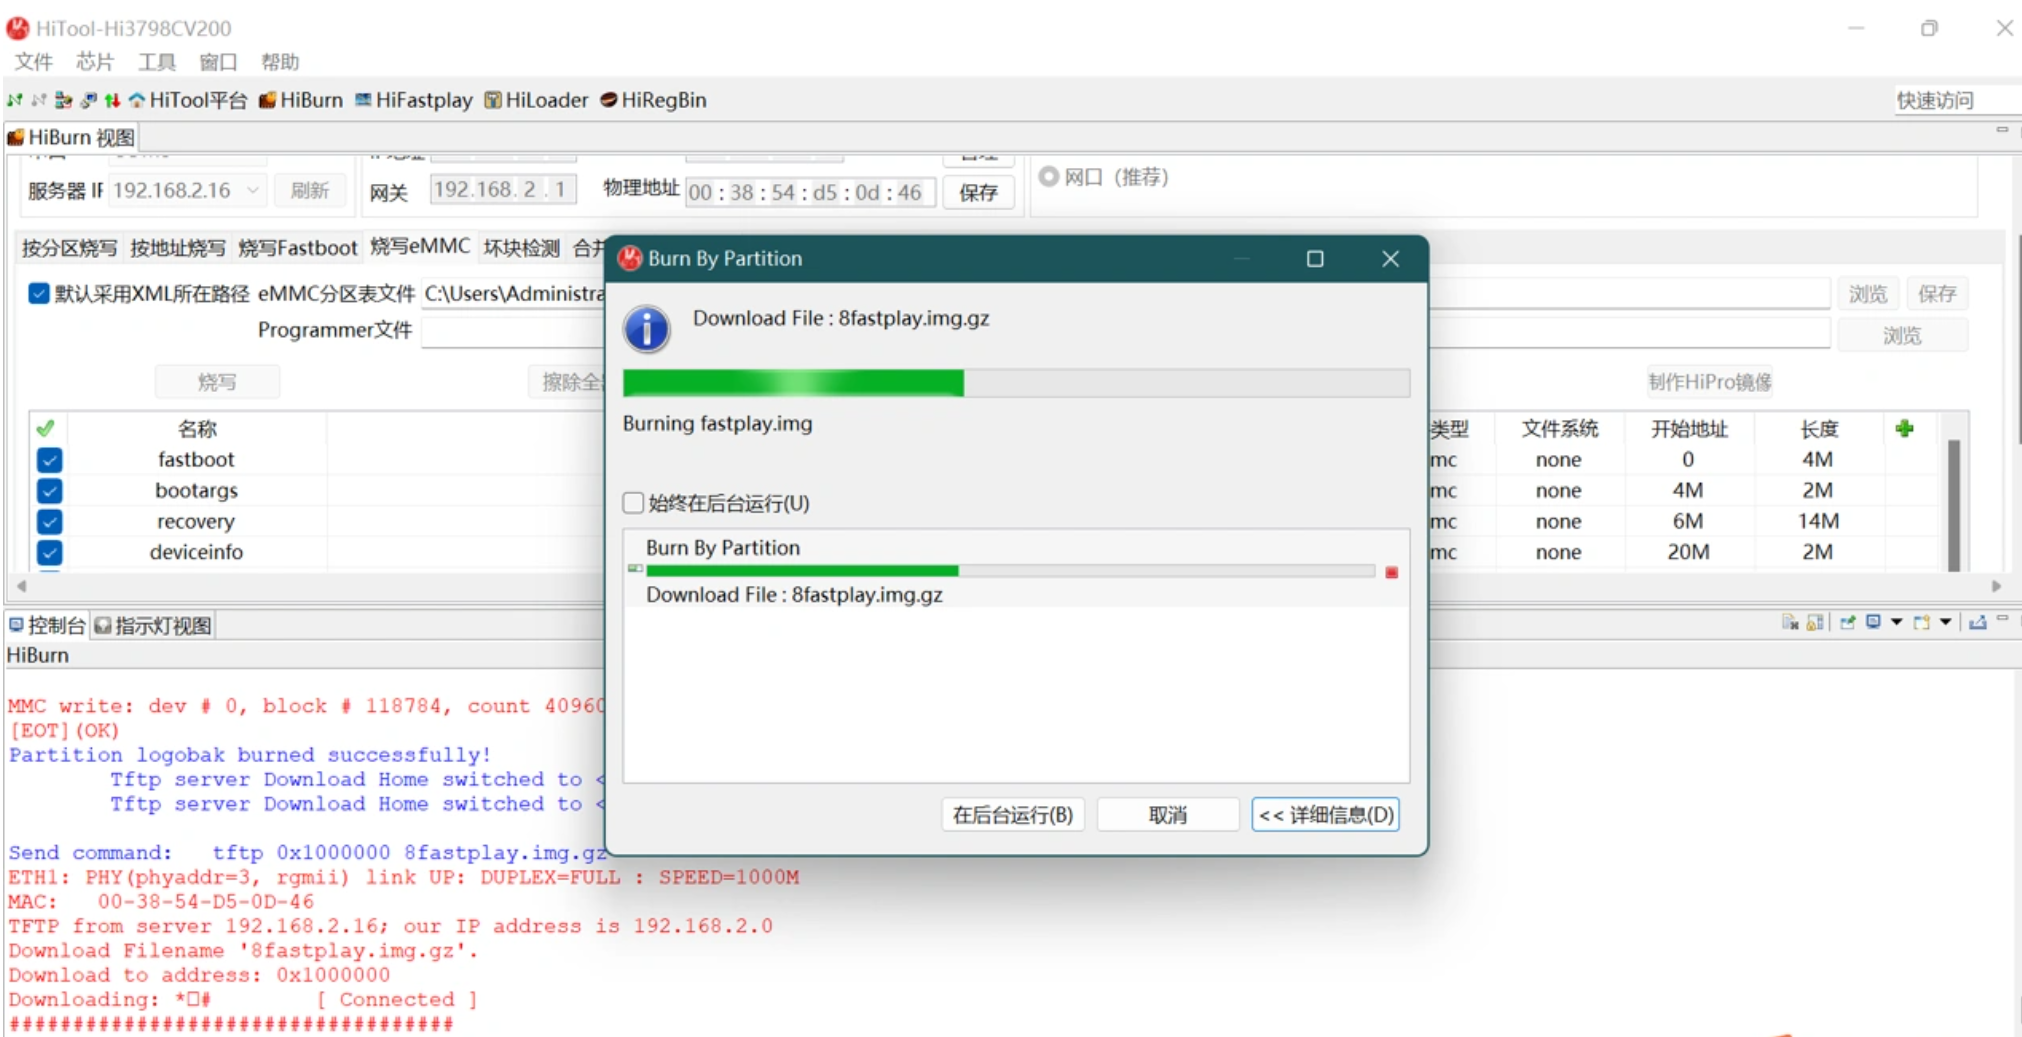Open the 工具 menu
This screenshot has height=1037, width=2022.
(156, 62)
